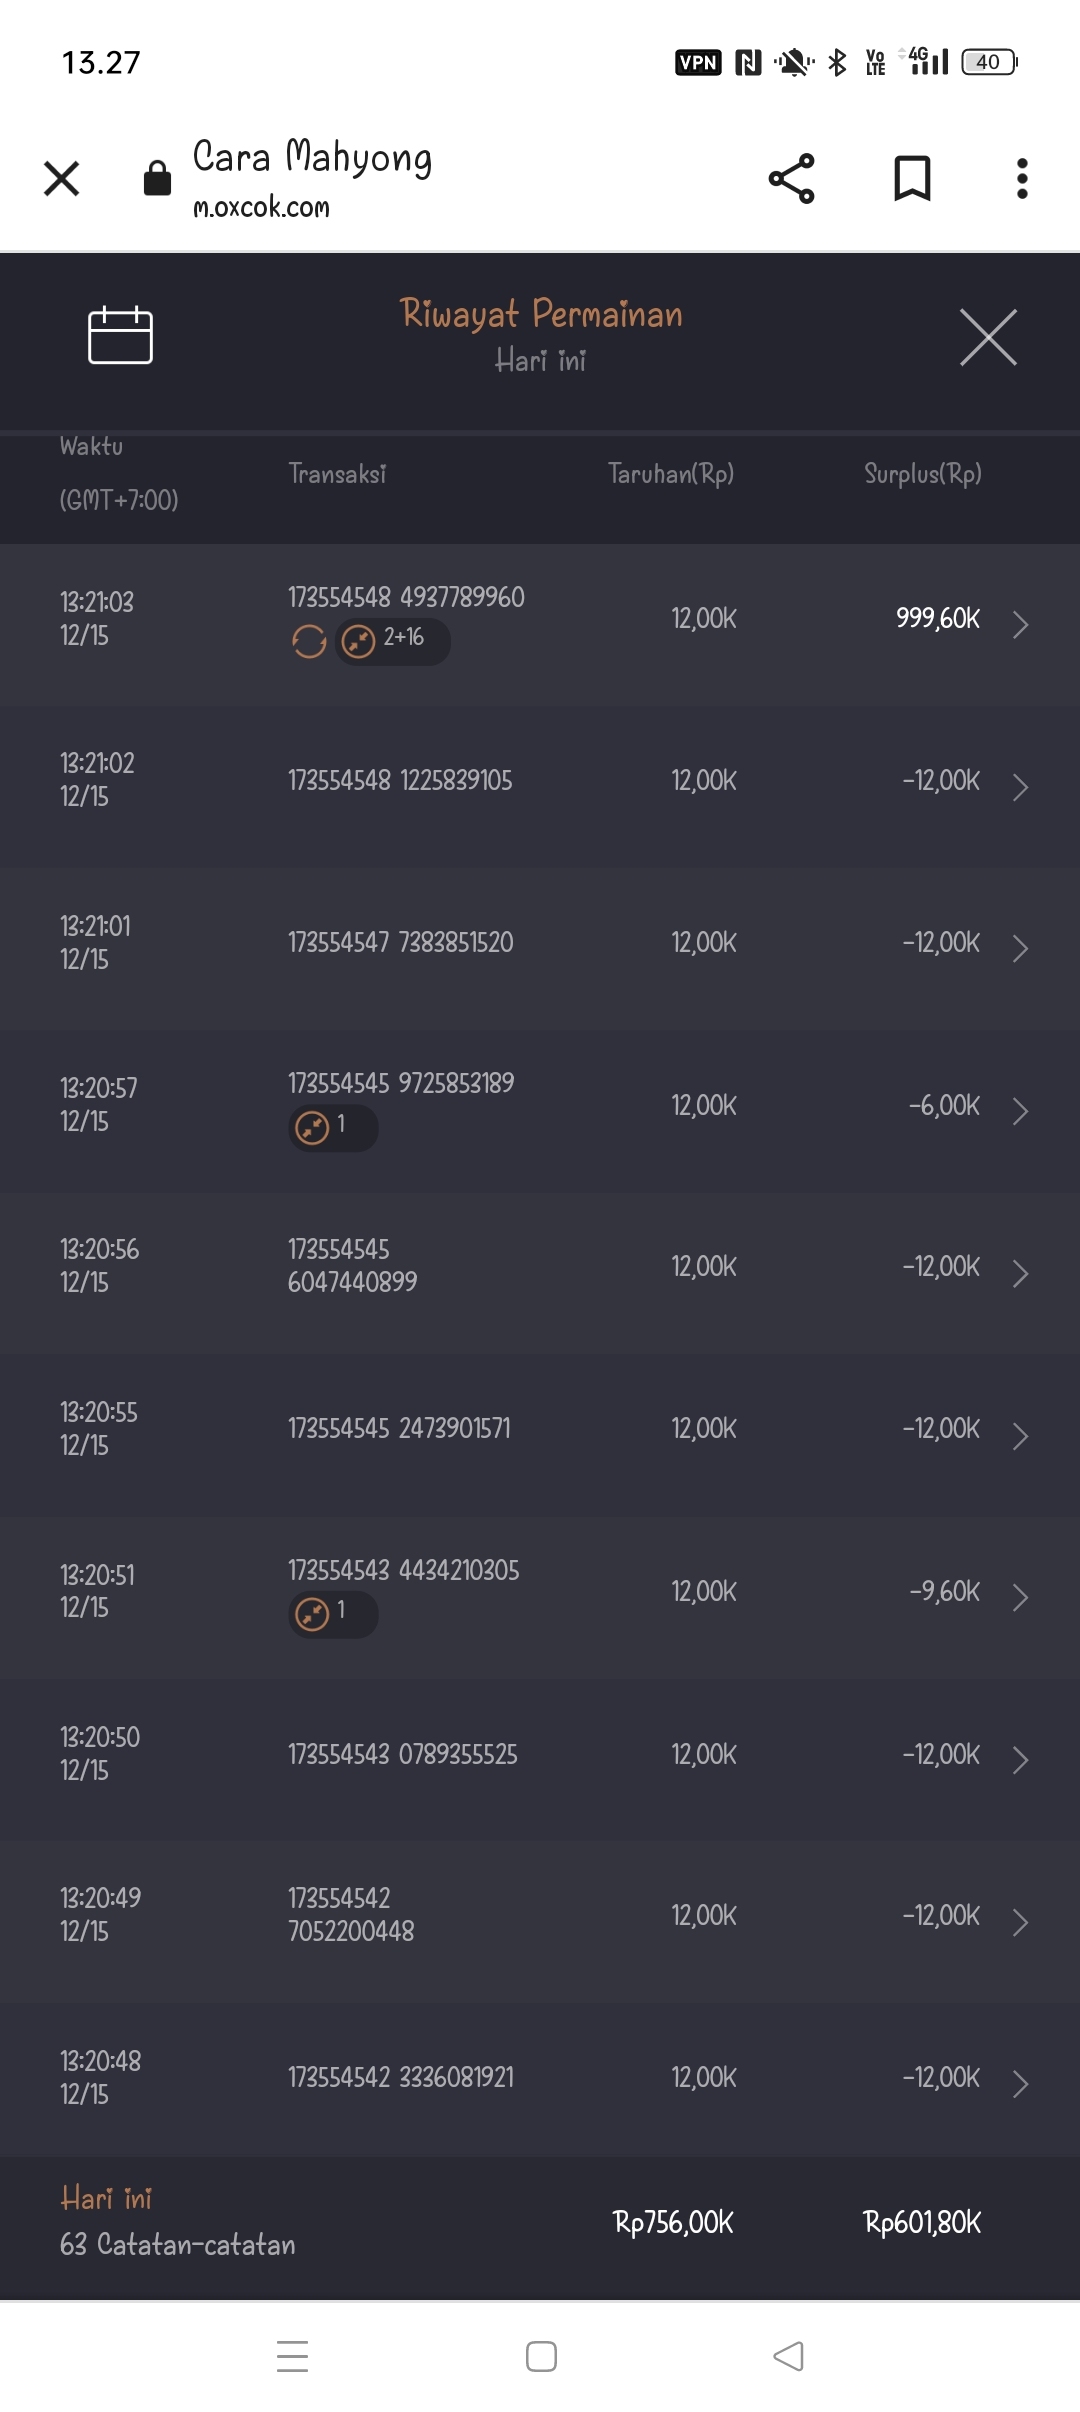Open the three-dot browser menu
Image resolution: width=1080 pixels, height=2412 pixels.
click(x=1021, y=179)
